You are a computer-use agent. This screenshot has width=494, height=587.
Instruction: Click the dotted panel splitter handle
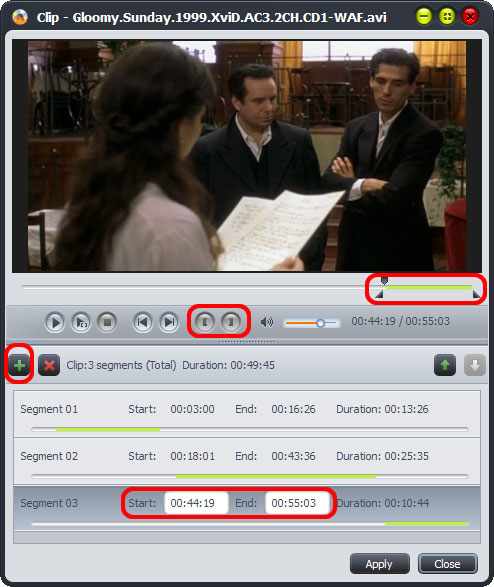pos(247,341)
